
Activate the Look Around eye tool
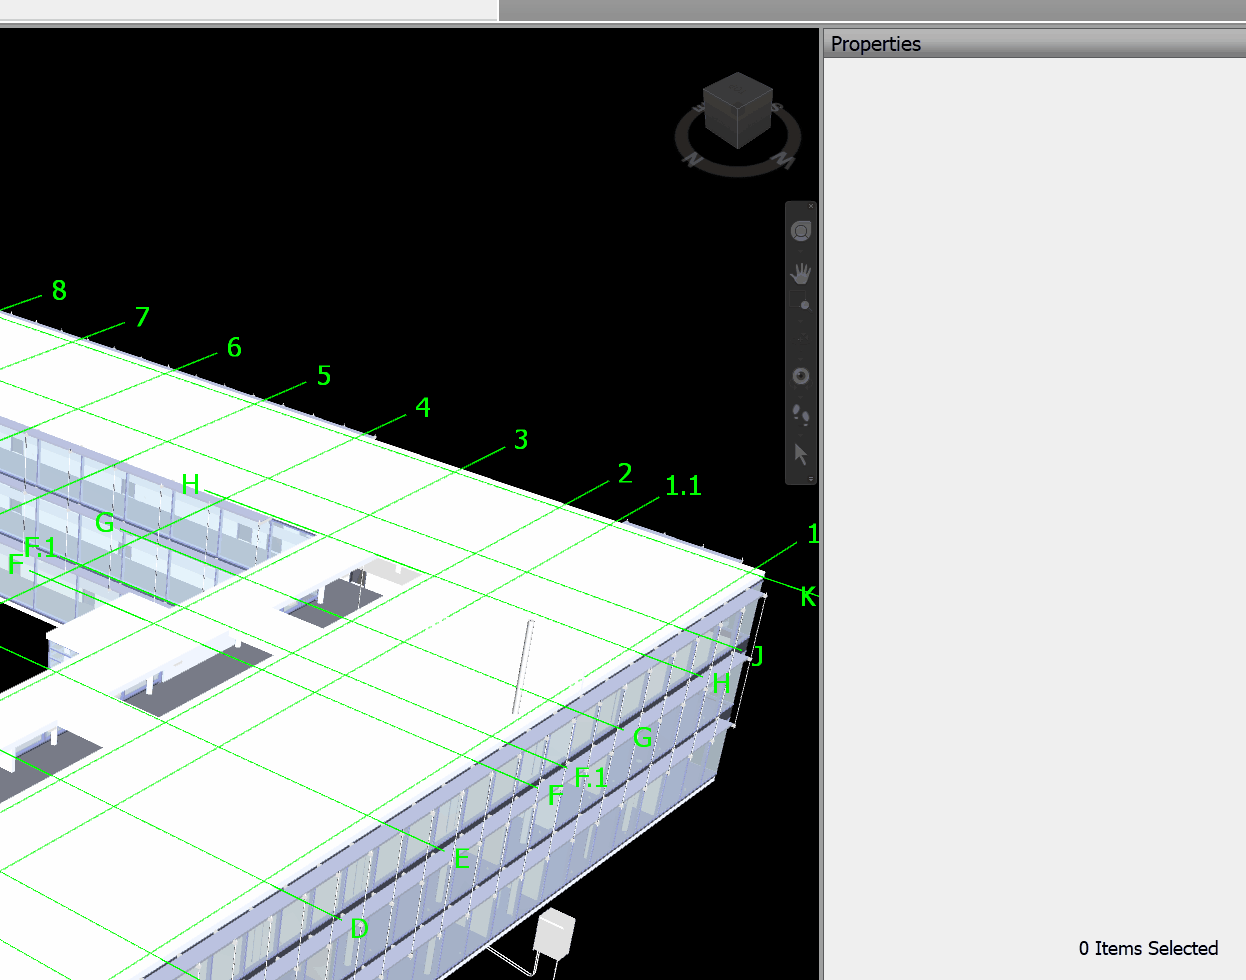tap(800, 376)
